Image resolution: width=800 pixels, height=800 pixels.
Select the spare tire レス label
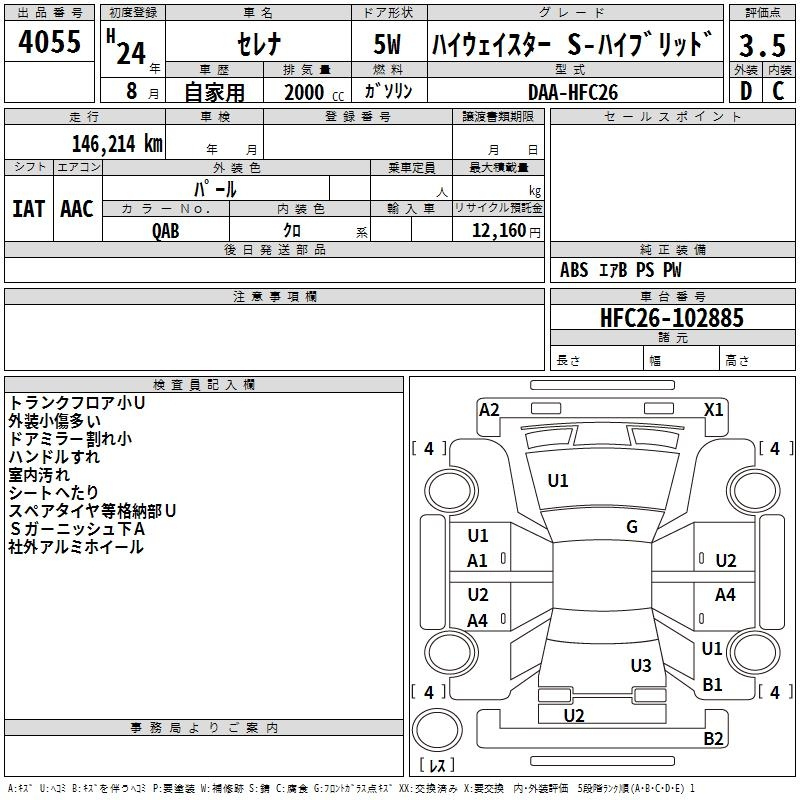pos(437,765)
